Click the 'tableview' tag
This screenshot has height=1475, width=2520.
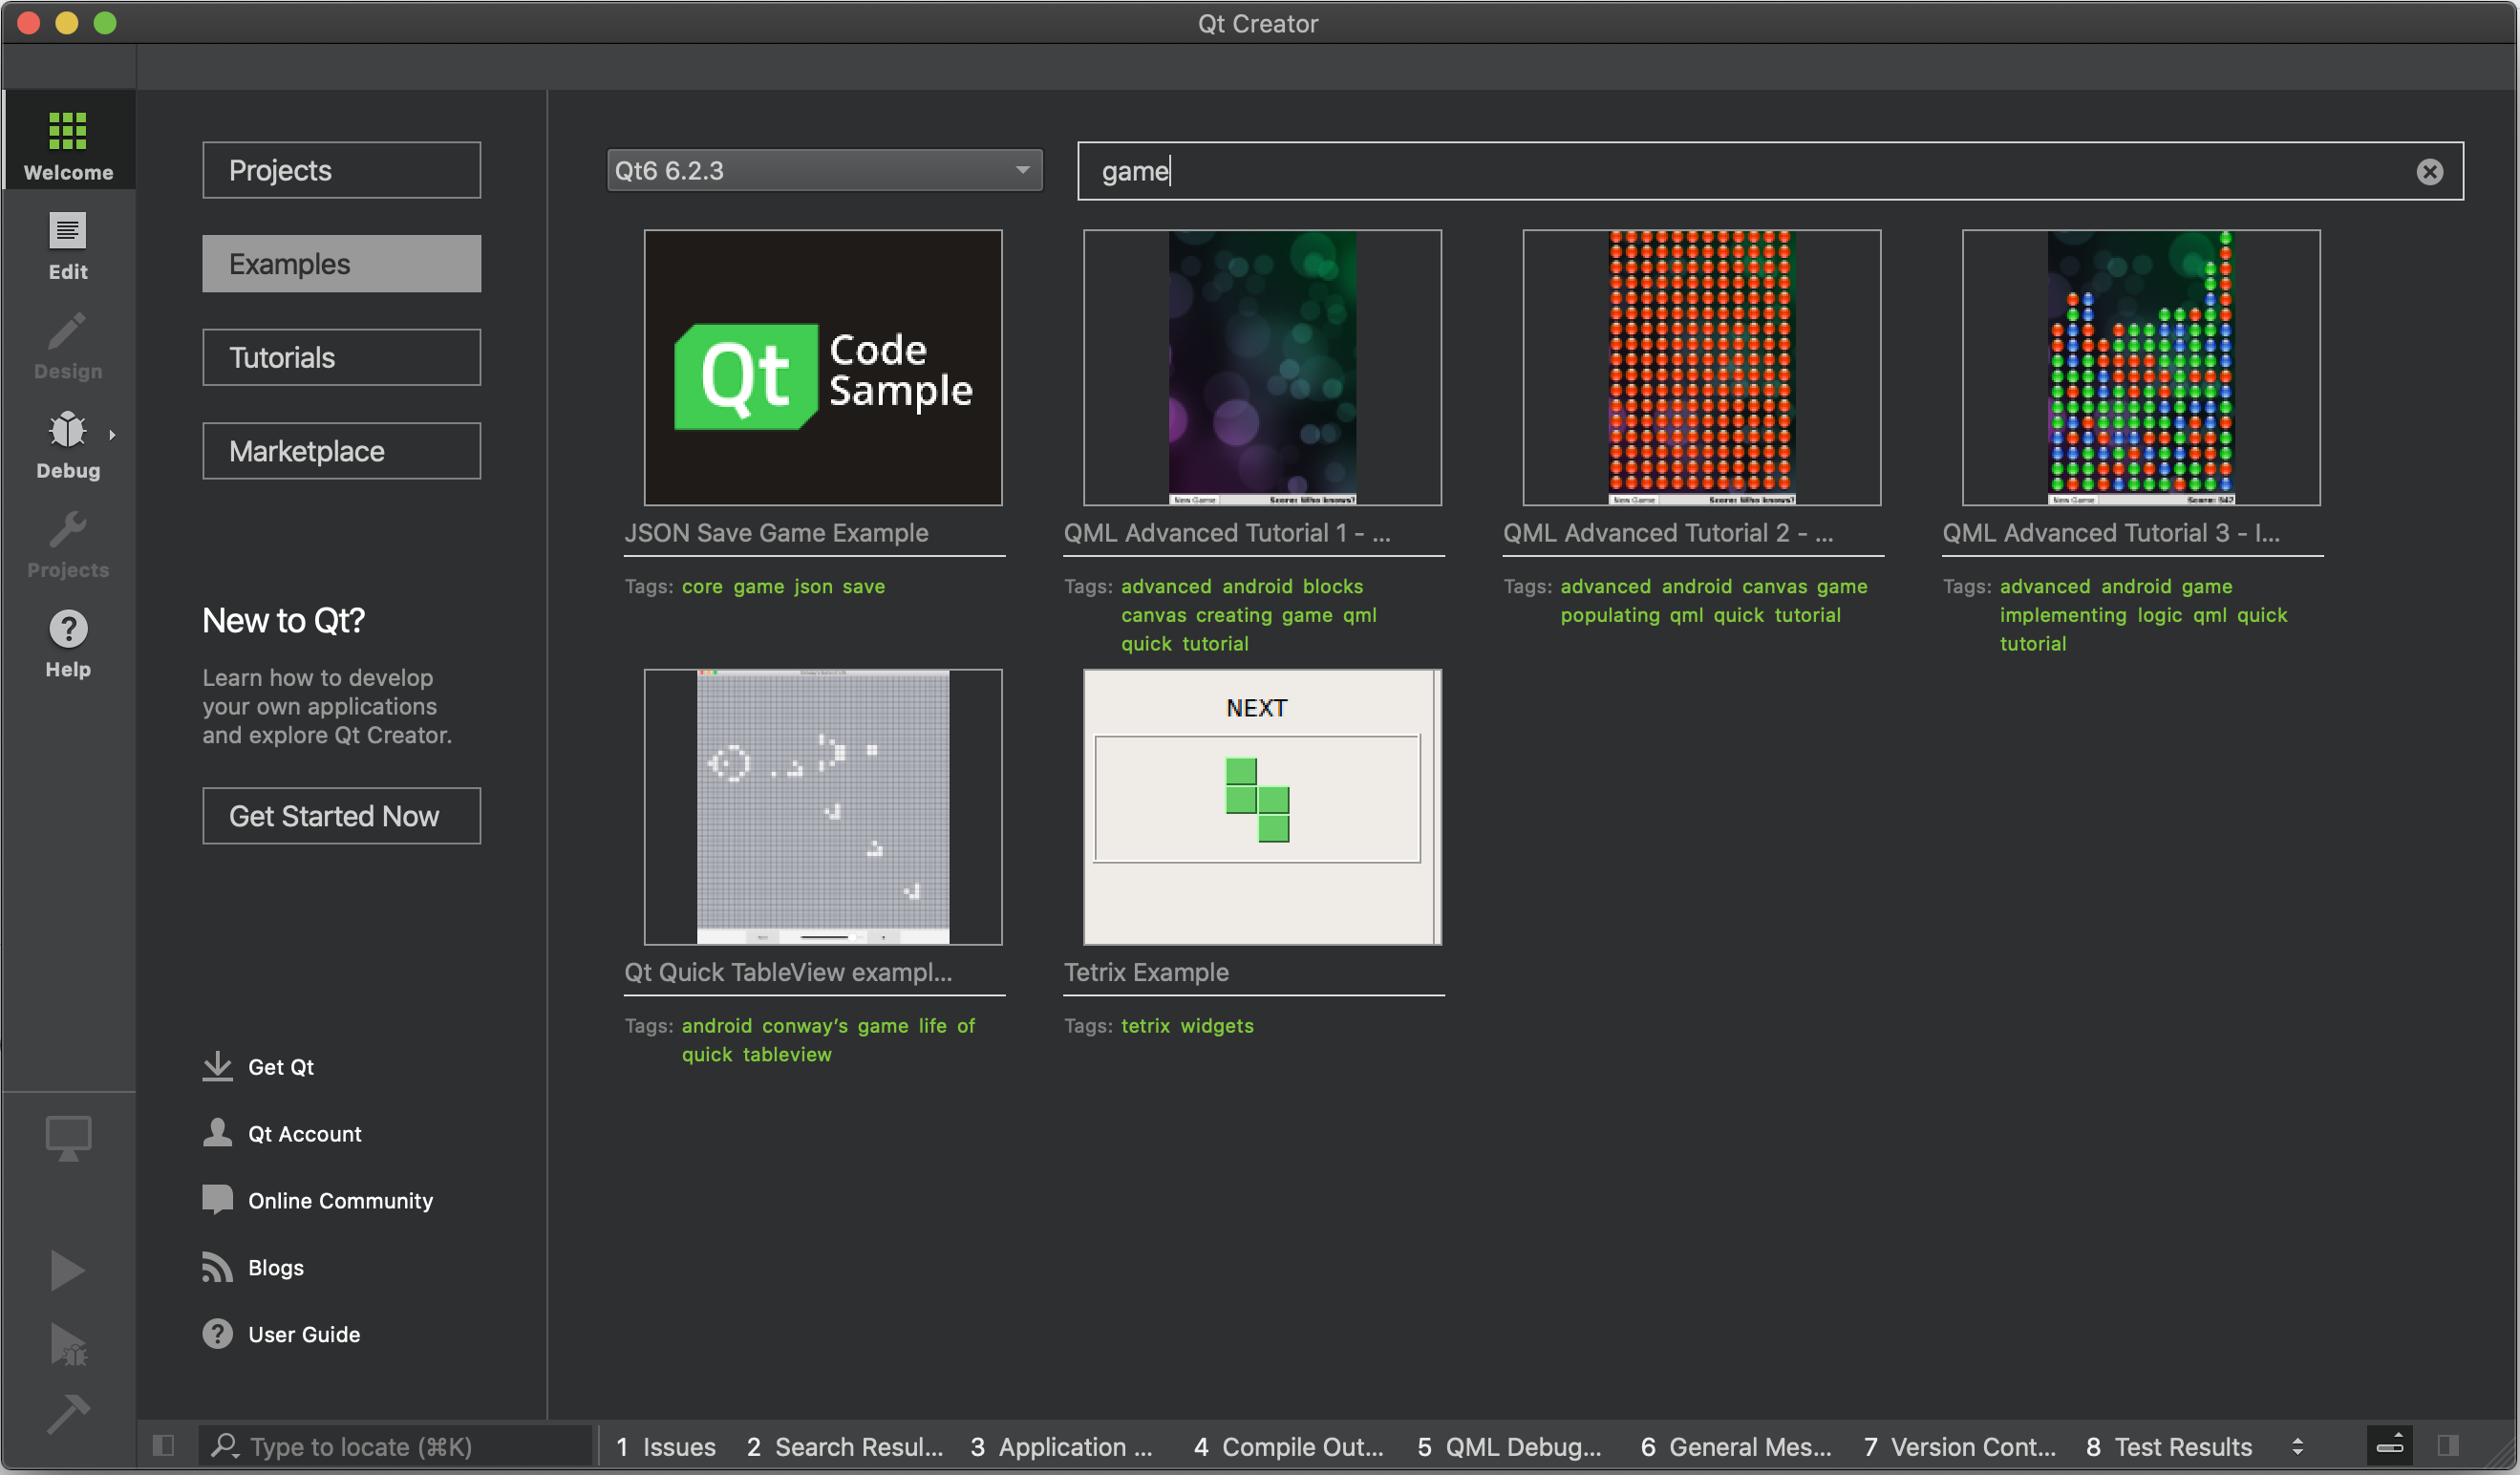coord(787,1055)
